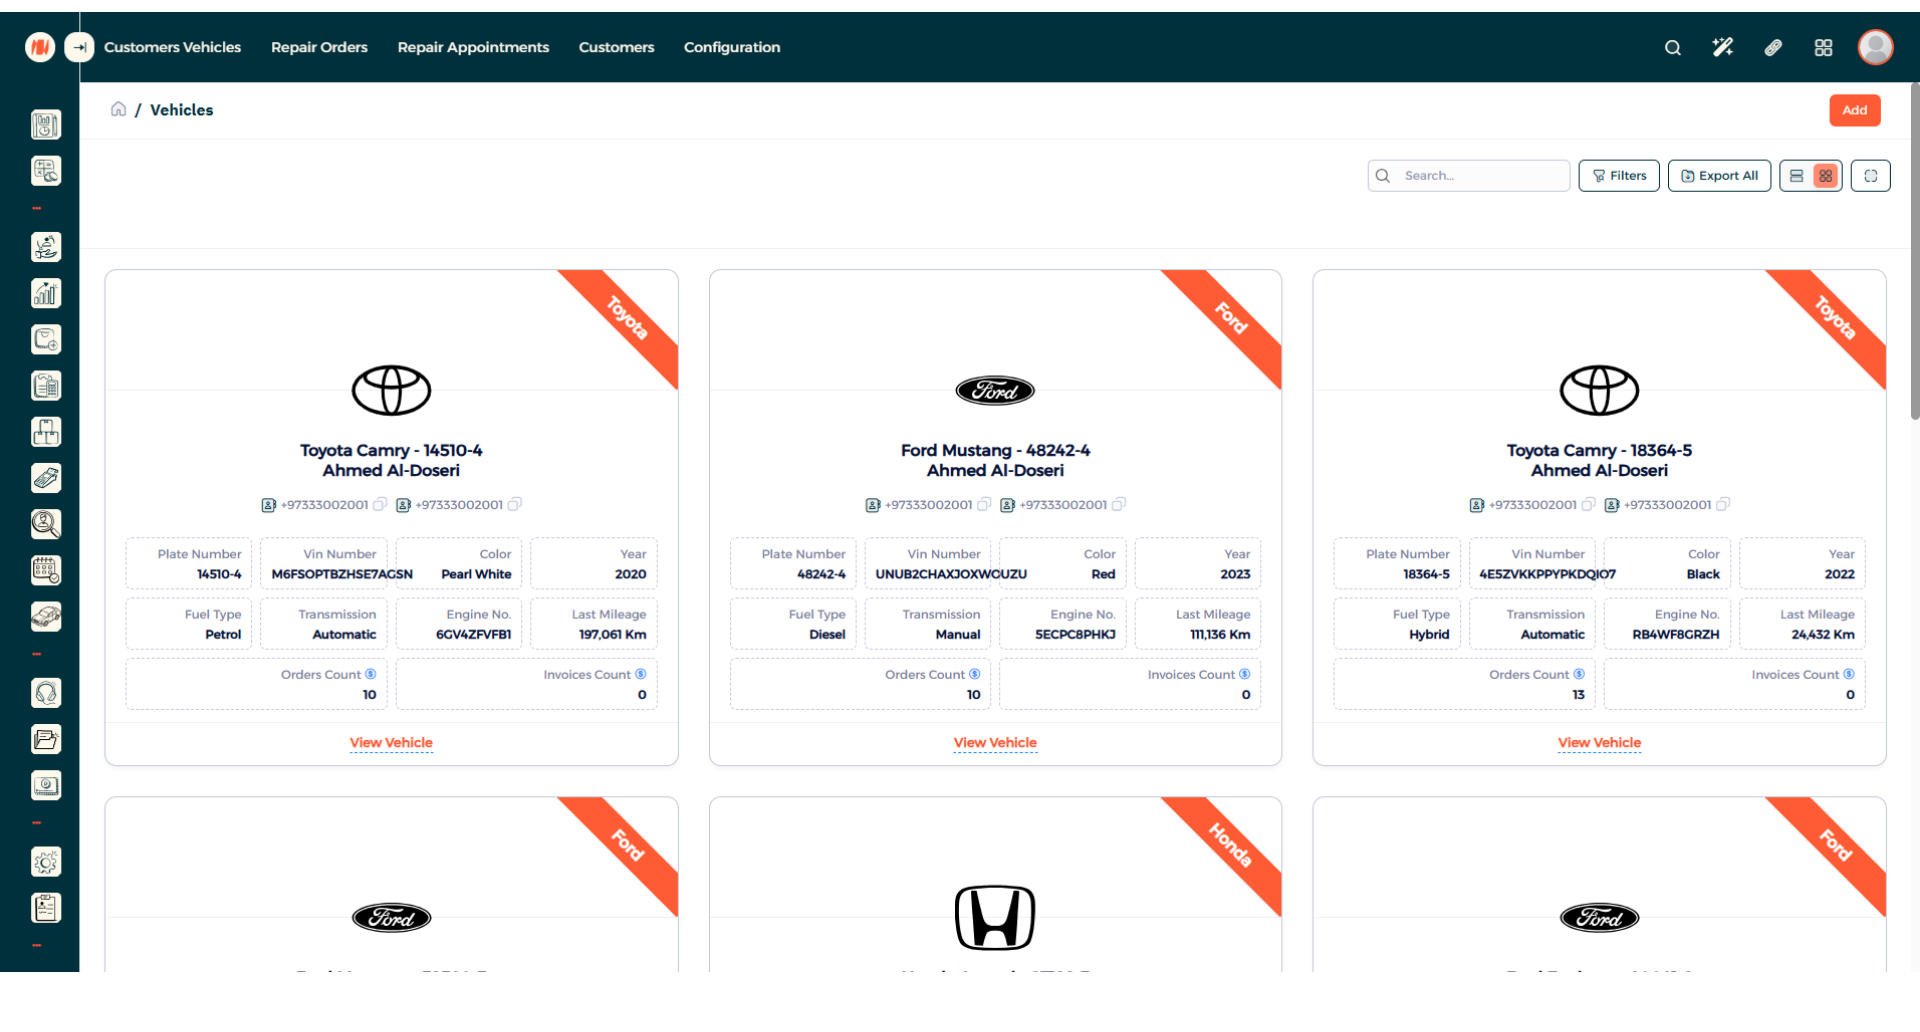Open the Repair Orders menu
1920x1032 pixels.
[319, 47]
